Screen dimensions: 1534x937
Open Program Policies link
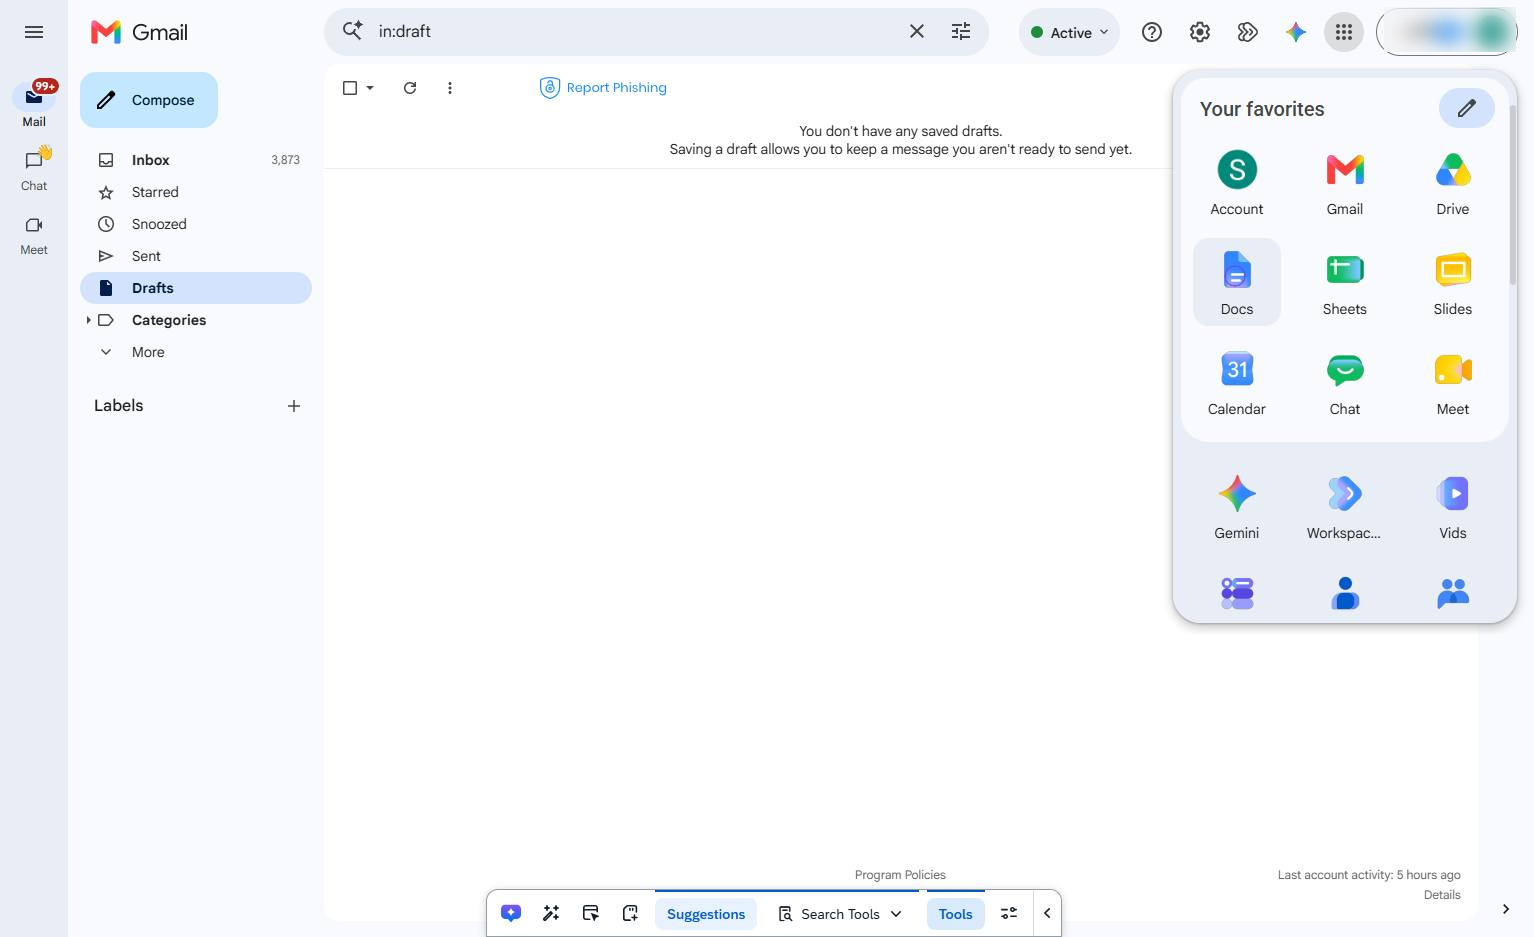click(x=900, y=875)
